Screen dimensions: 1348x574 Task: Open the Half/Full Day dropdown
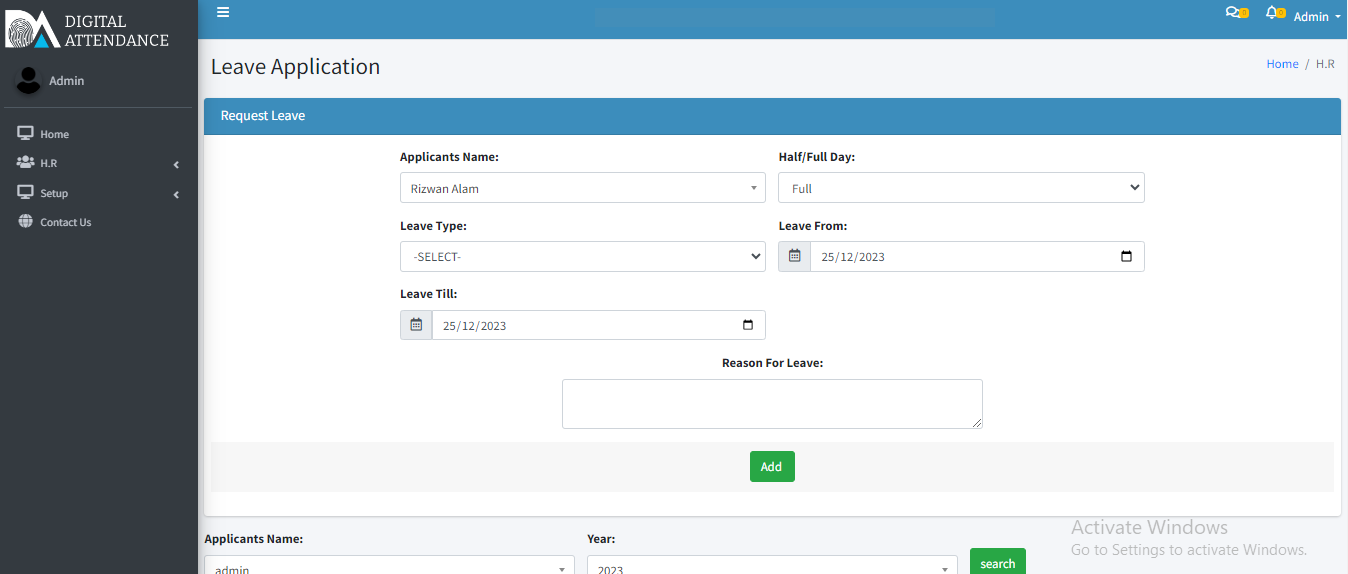pos(961,188)
